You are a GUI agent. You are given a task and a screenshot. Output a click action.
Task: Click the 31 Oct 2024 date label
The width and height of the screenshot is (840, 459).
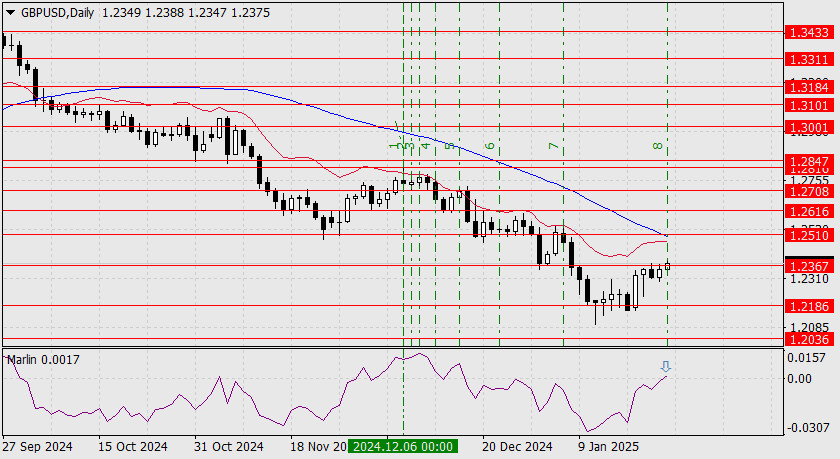[x=228, y=447]
